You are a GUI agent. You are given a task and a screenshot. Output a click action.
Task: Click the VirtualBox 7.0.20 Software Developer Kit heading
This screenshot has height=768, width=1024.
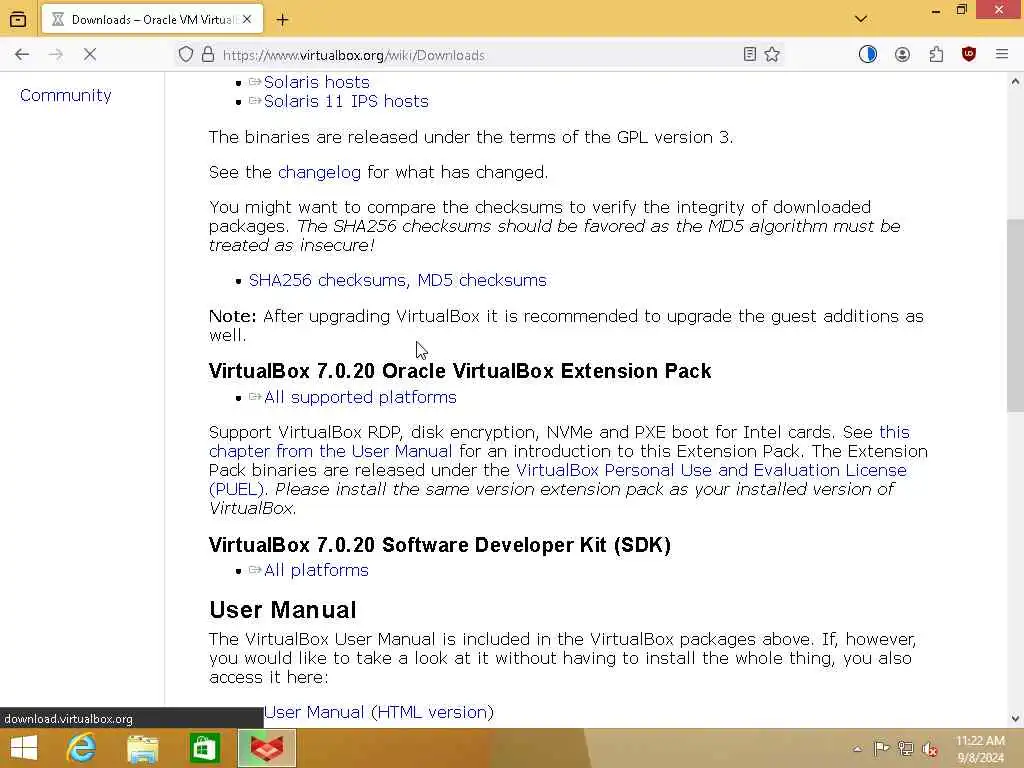440,545
